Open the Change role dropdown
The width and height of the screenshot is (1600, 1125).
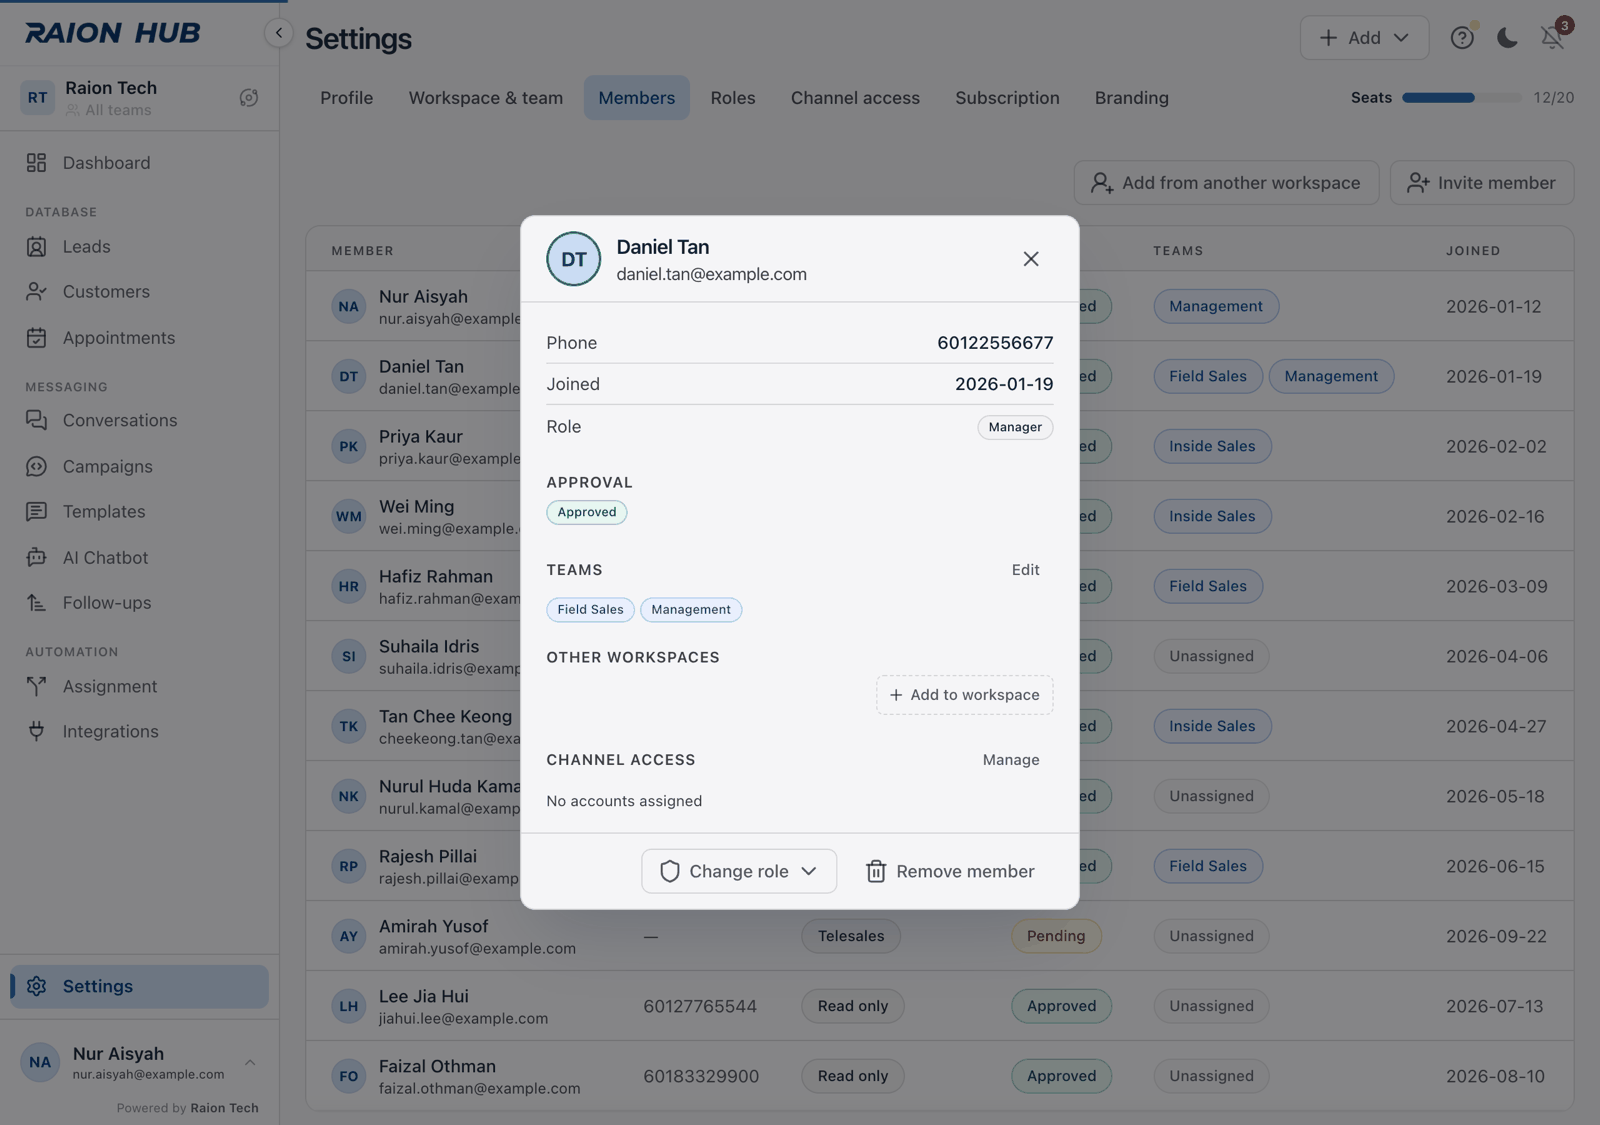739,871
